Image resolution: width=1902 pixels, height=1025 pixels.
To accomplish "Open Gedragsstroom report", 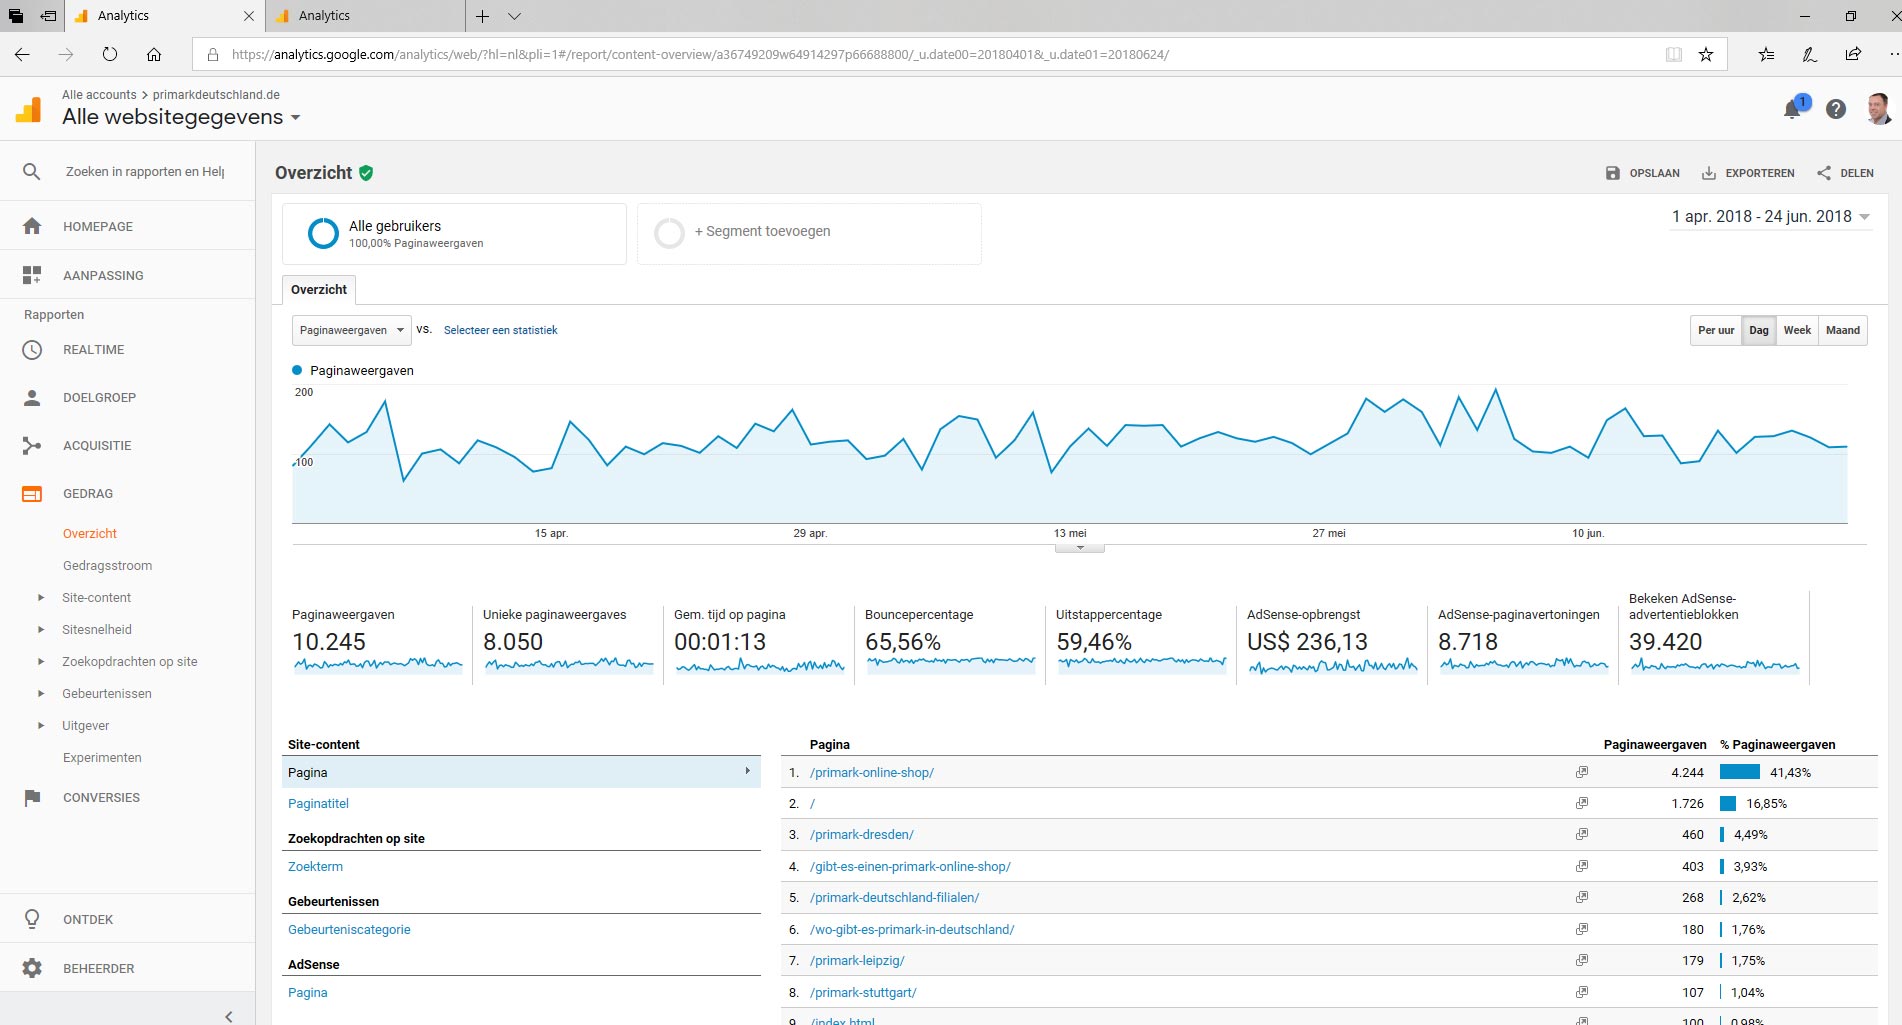I will [108, 566].
